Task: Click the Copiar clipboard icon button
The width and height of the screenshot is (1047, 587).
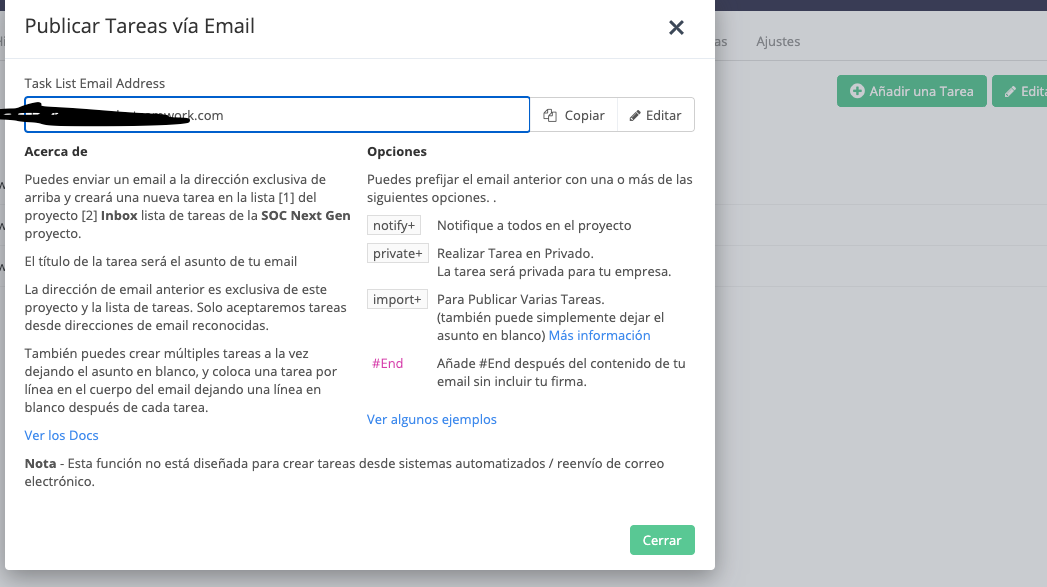Action: (x=574, y=115)
